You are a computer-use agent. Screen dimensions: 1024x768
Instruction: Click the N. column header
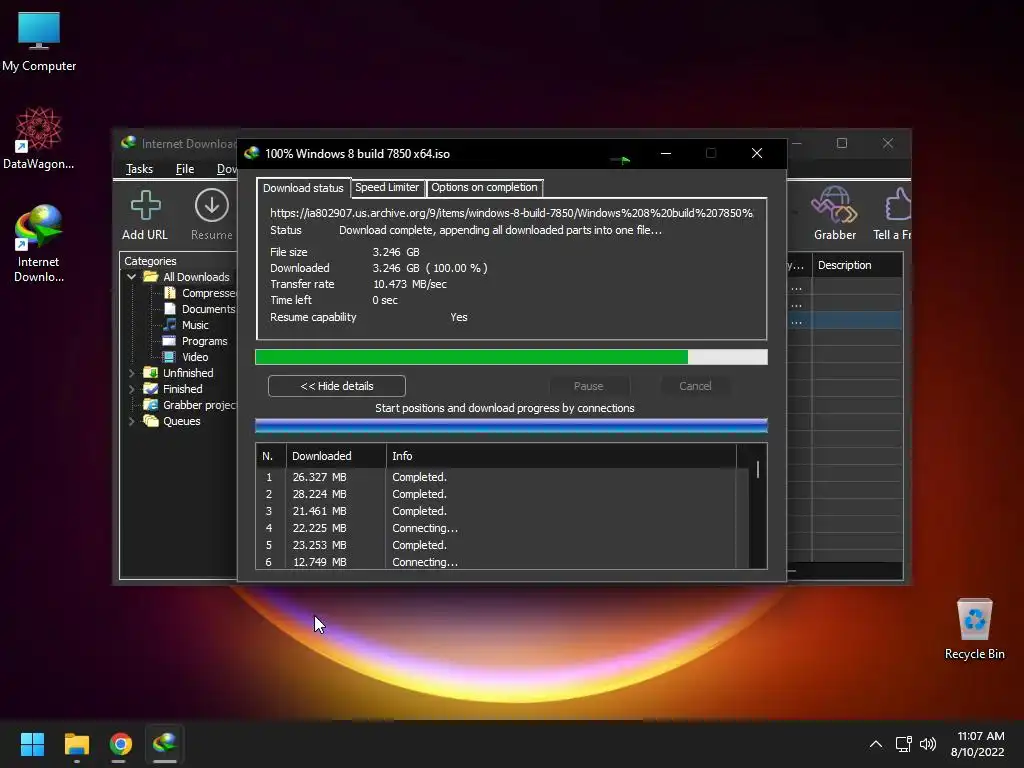270,456
